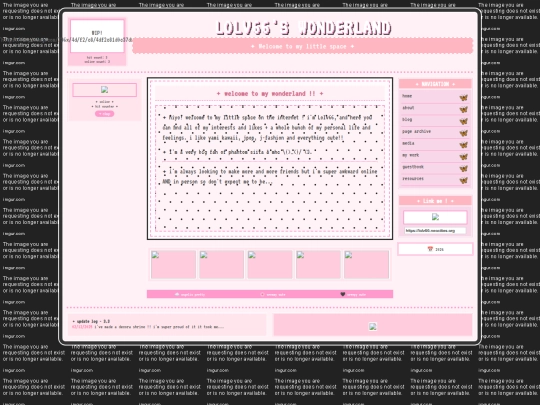Open the fourth thumbnail in the image row
The image size is (540, 405).
pos(318,264)
